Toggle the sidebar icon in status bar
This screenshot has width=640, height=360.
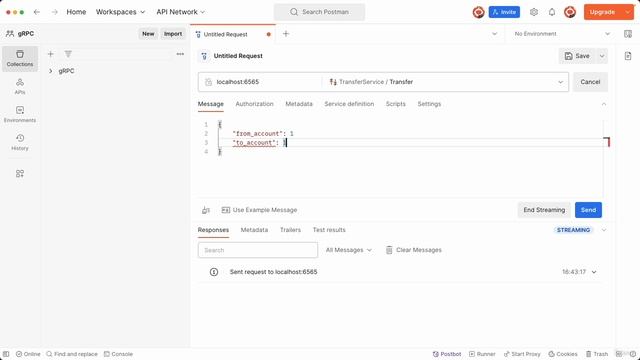(x=6, y=354)
